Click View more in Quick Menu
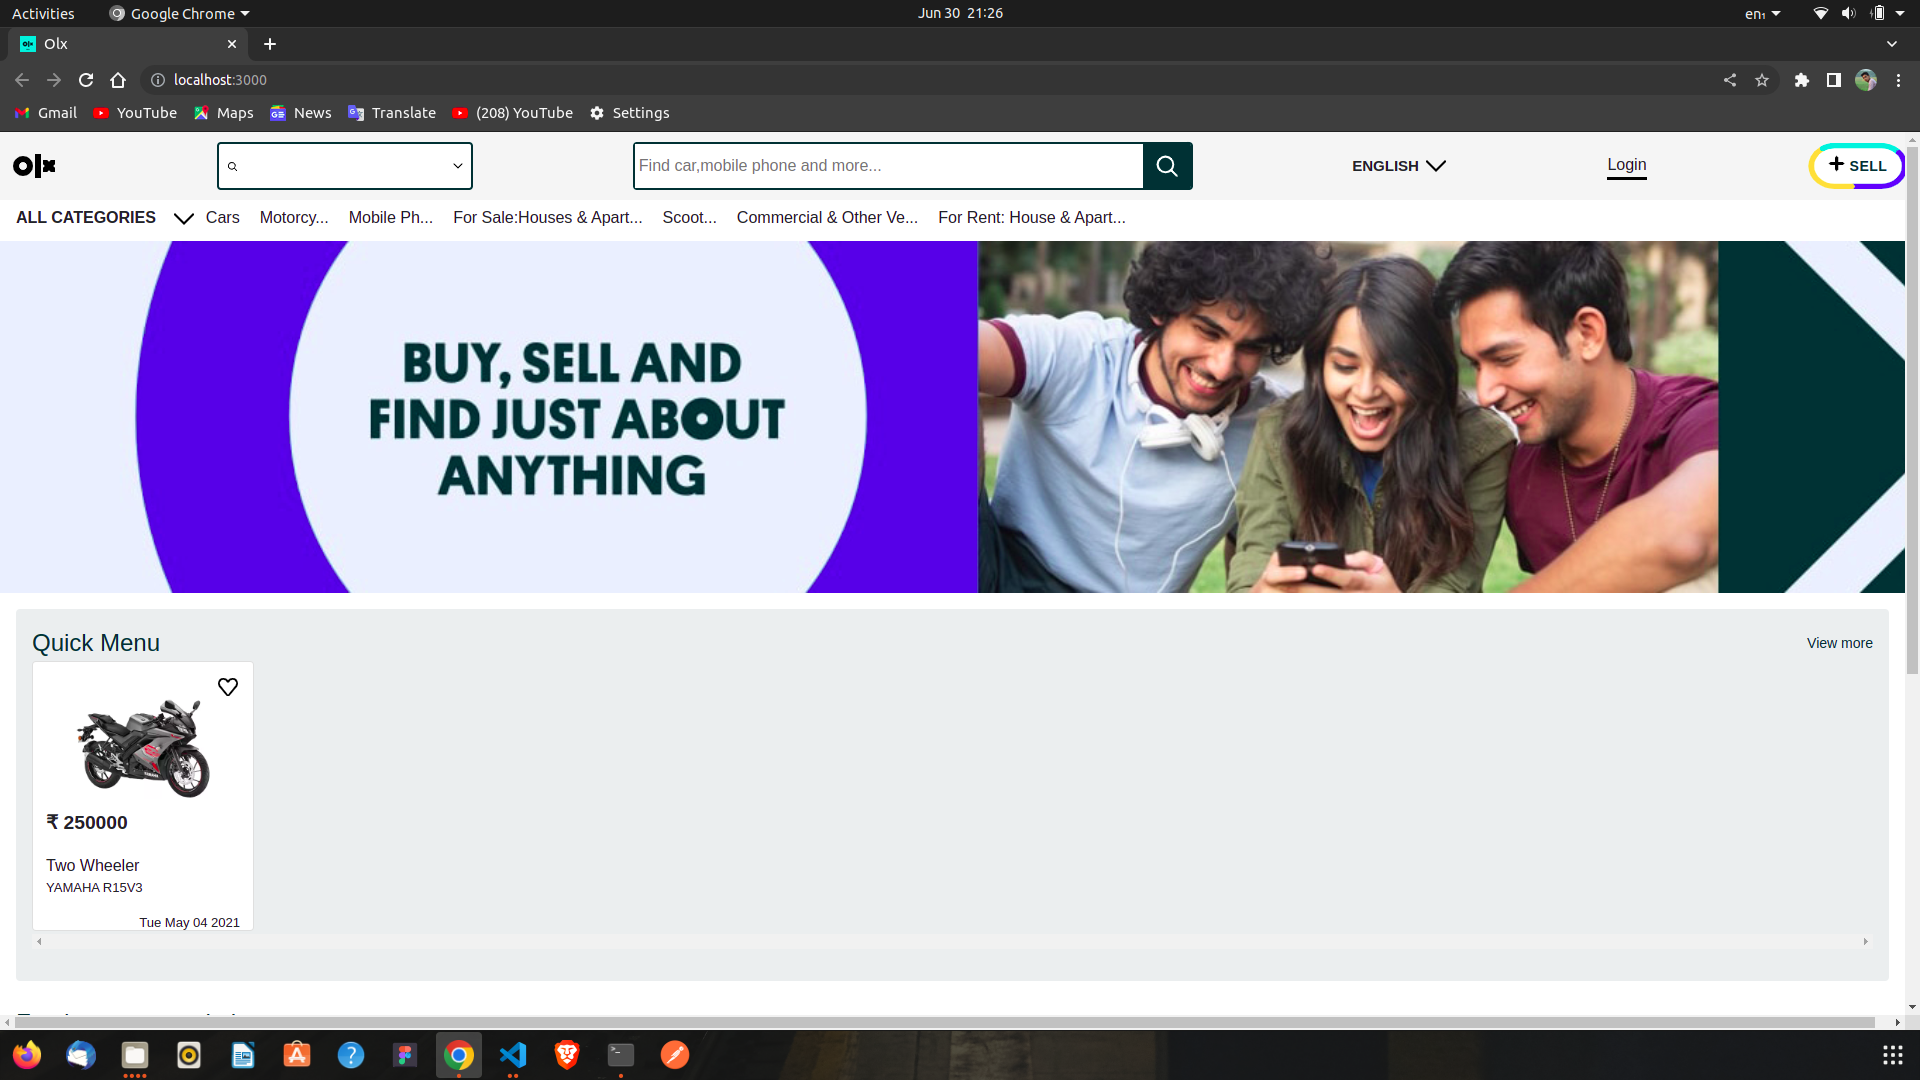Viewport: 1920px width, 1080px height. coord(1839,643)
